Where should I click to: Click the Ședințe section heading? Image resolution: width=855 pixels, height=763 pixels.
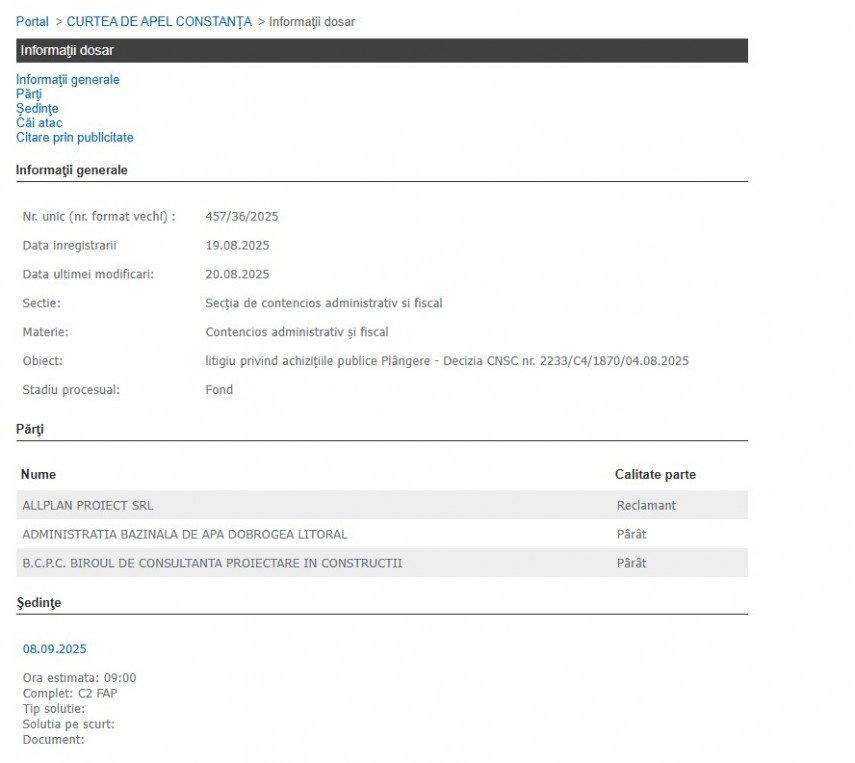(x=39, y=603)
